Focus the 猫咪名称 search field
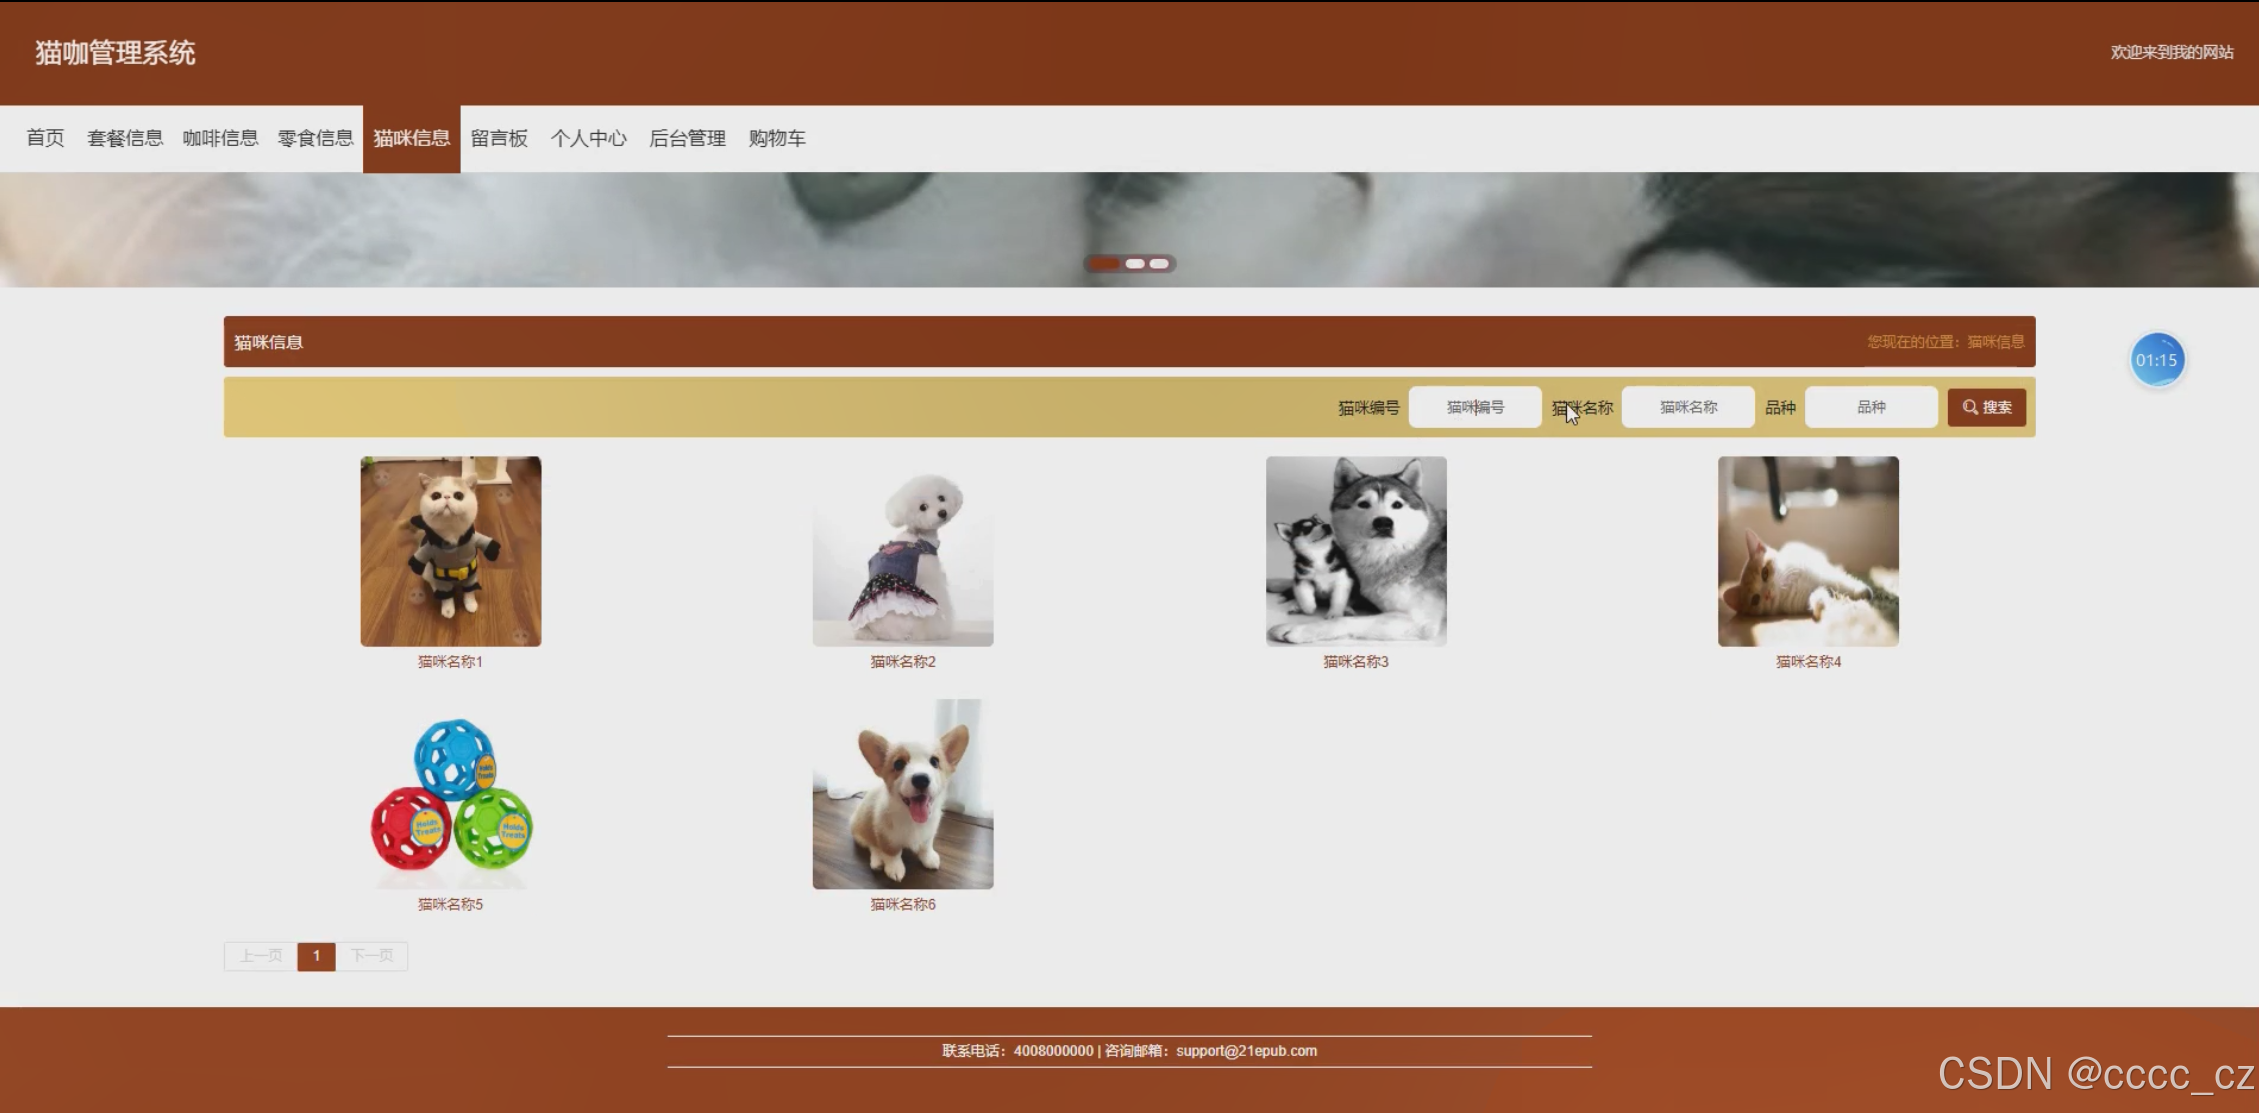This screenshot has width=2259, height=1113. (1687, 407)
